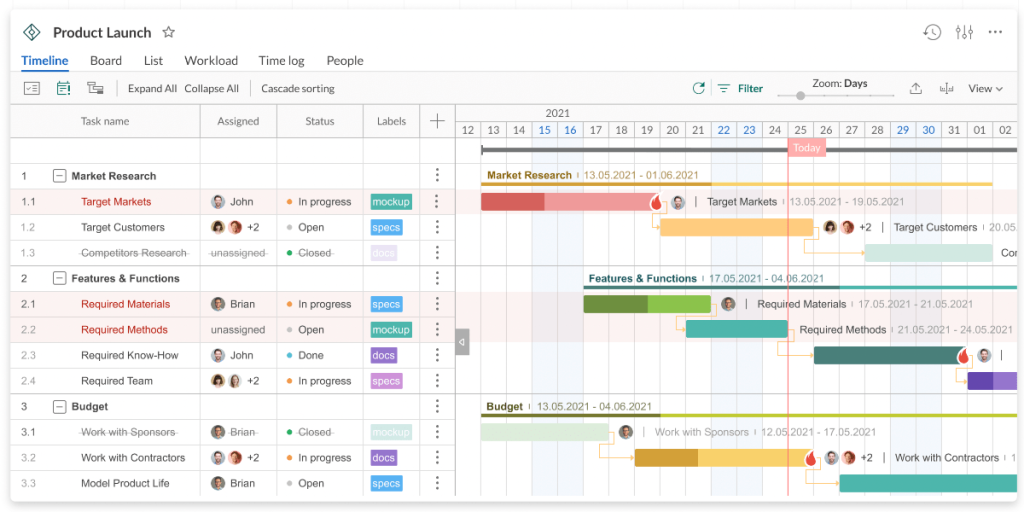Switch to the Board tab
The height and width of the screenshot is (512, 1024).
click(x=106, y=61)
